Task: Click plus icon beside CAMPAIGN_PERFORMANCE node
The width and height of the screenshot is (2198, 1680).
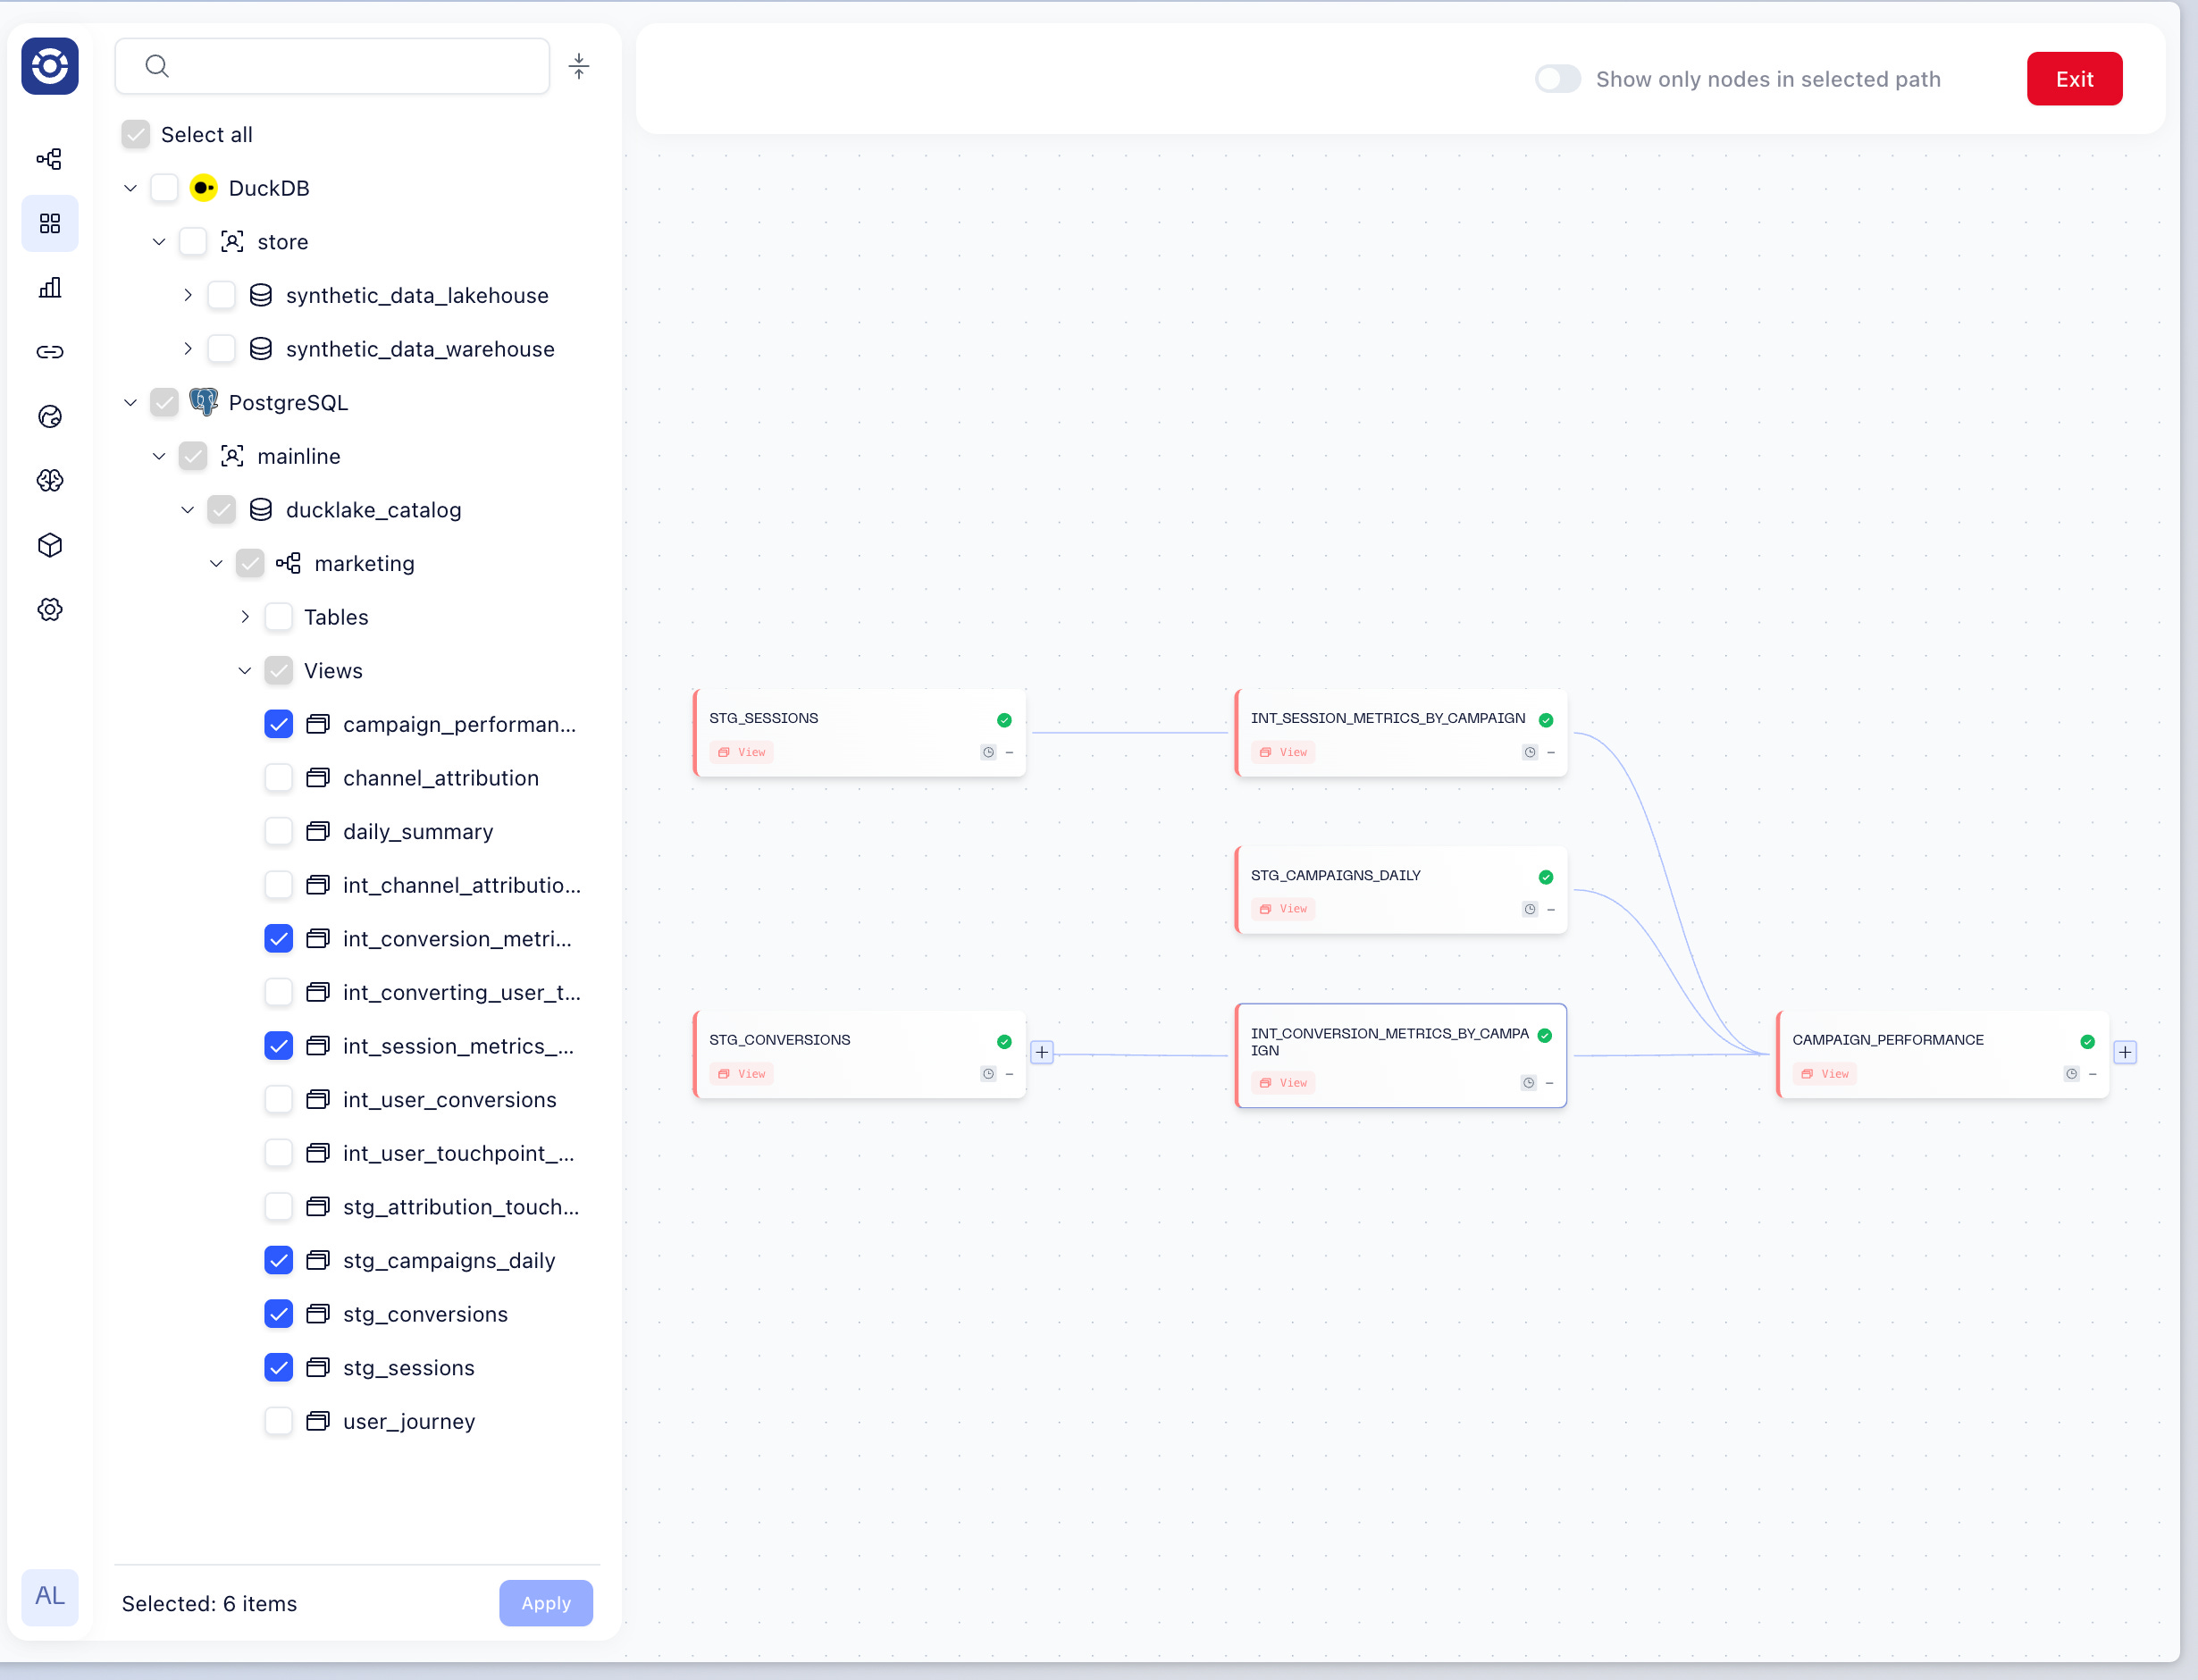Action: pos(2124,1052)
